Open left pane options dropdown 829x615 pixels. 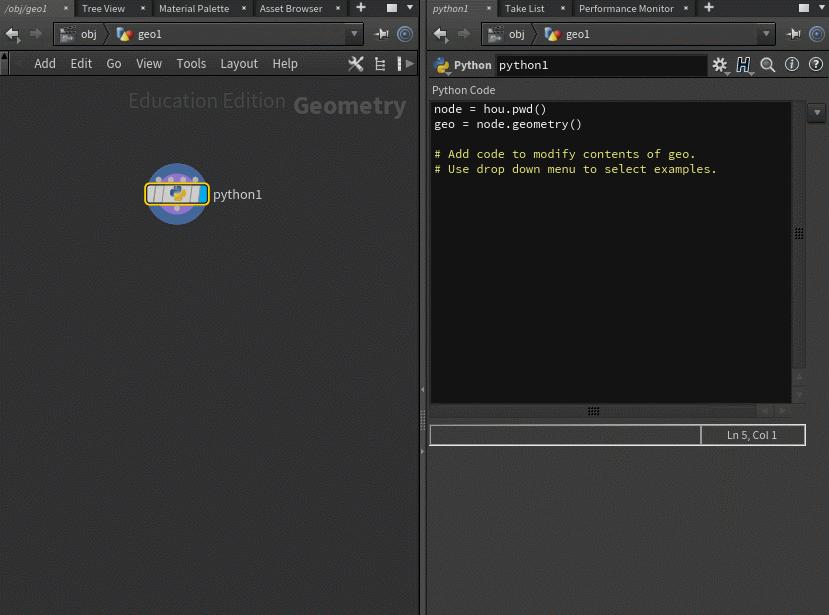tap(410, 7)
